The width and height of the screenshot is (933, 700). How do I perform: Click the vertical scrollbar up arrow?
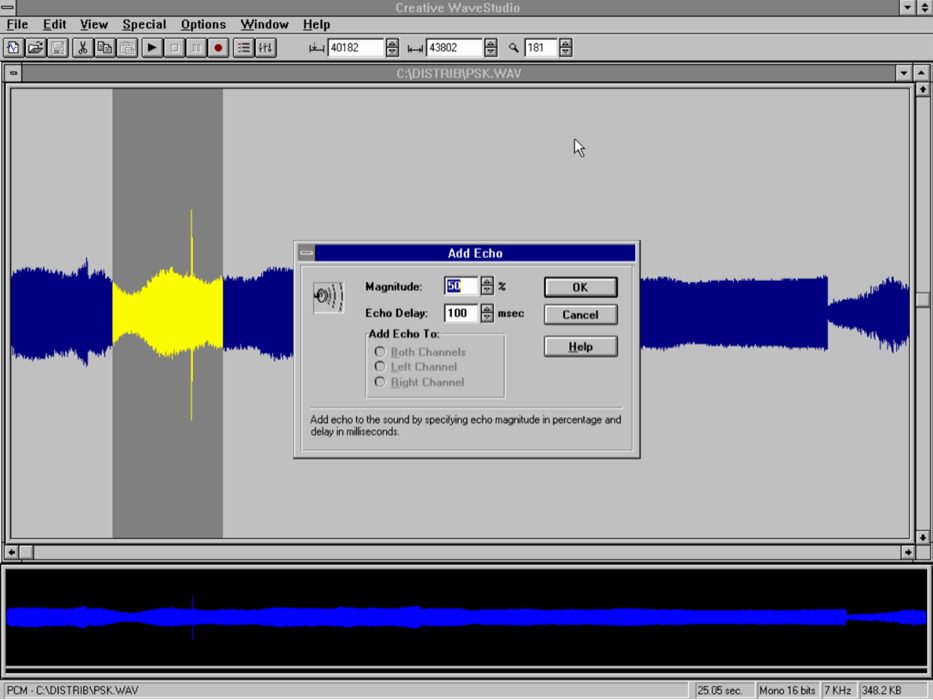[x=922, y=89]
